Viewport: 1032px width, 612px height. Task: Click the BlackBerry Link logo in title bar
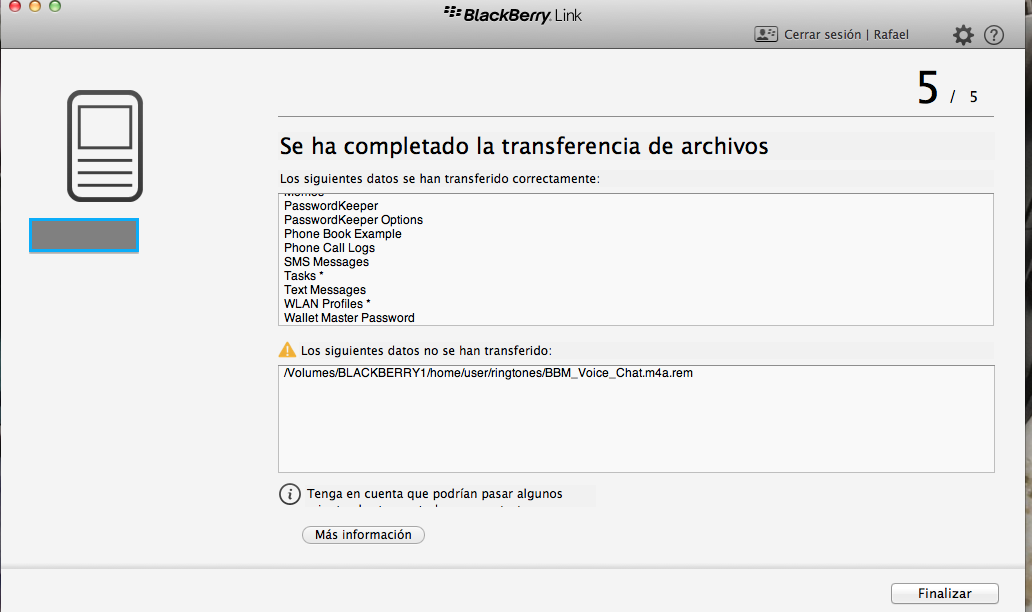(512, 14)
